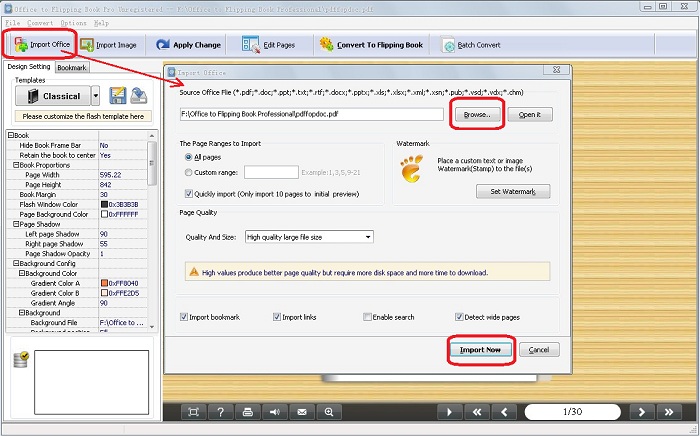This screenshot has height=436, width=700.
Task: Open the Batch Convert tool
Action: pyautogui.click(x=471, y=45)
